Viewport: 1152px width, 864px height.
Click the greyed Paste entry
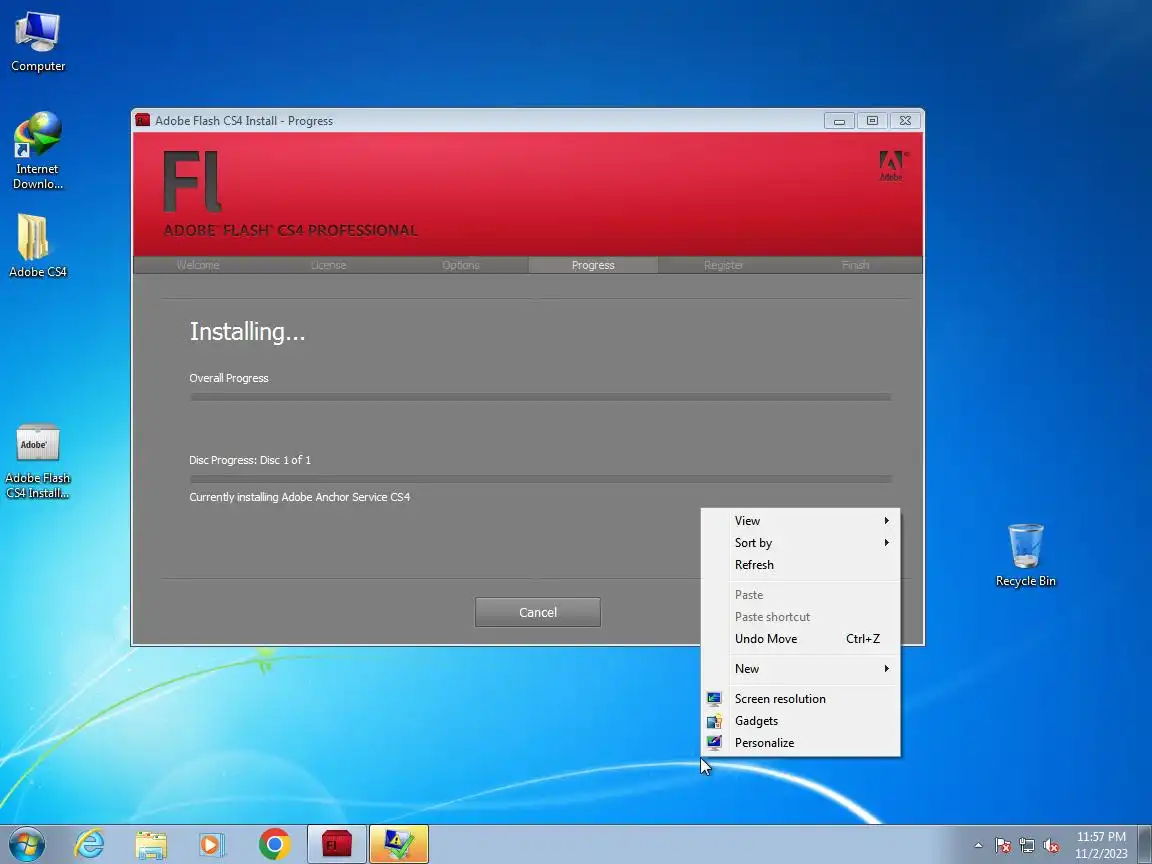(801, 594)
